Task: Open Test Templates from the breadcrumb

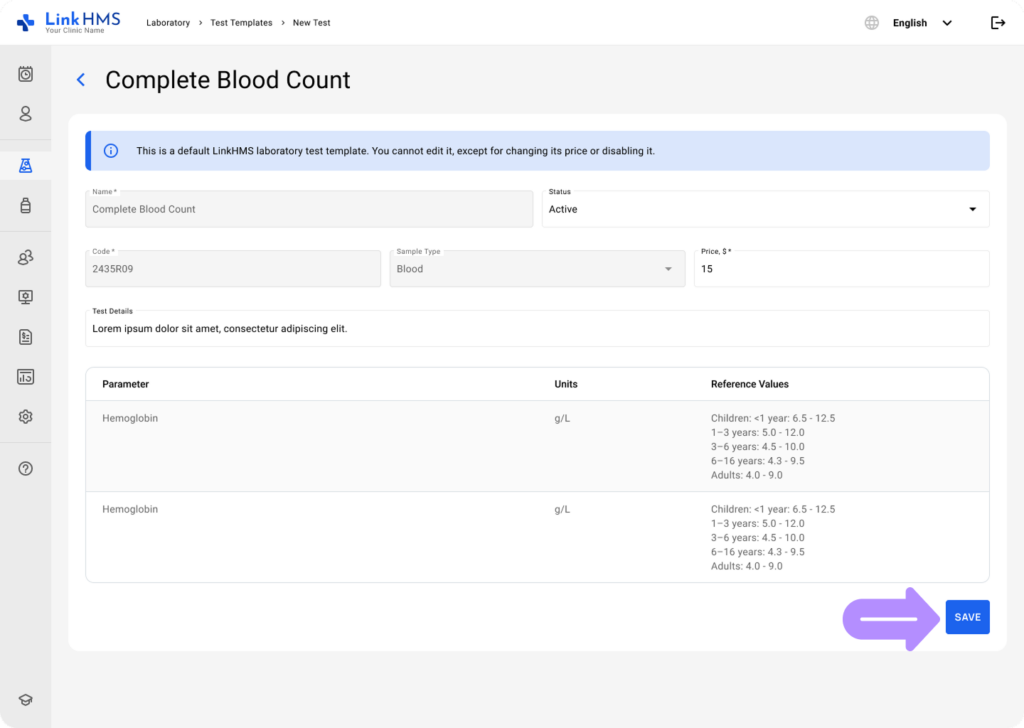Action: (241, 22)
